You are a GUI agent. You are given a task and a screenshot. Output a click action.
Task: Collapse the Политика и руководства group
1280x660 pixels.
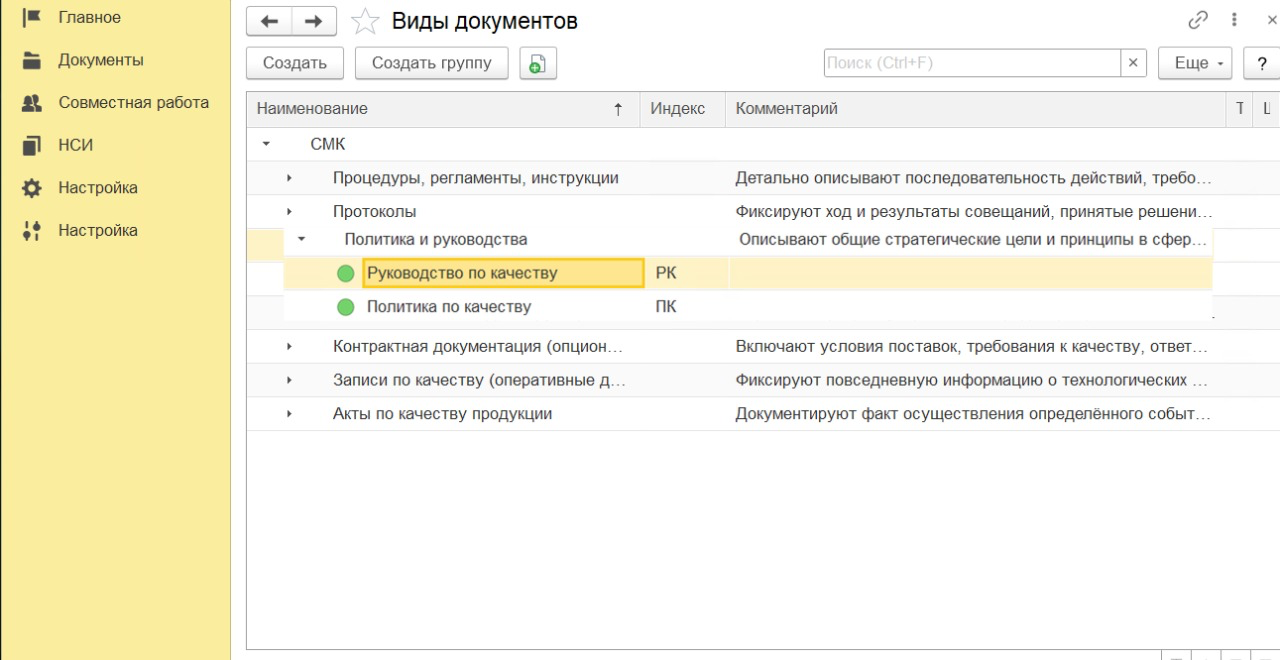point(301,240)
